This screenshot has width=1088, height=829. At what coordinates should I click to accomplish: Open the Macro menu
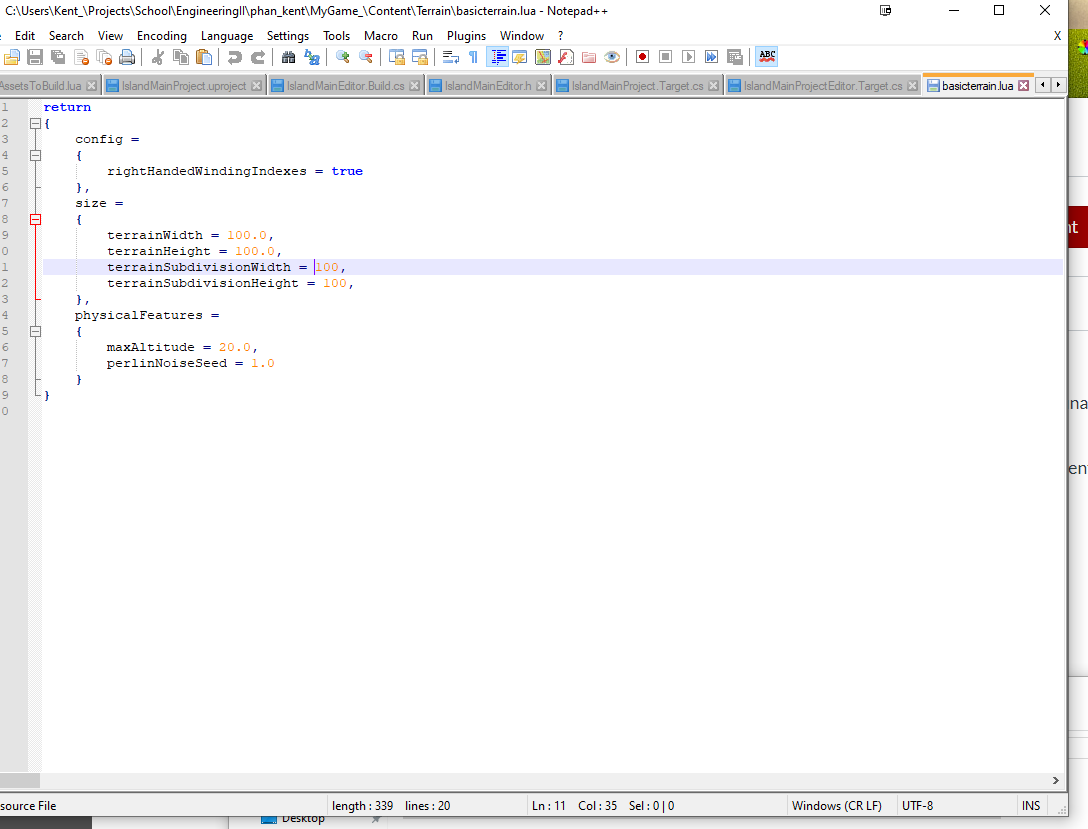click(x=381, y=36)
